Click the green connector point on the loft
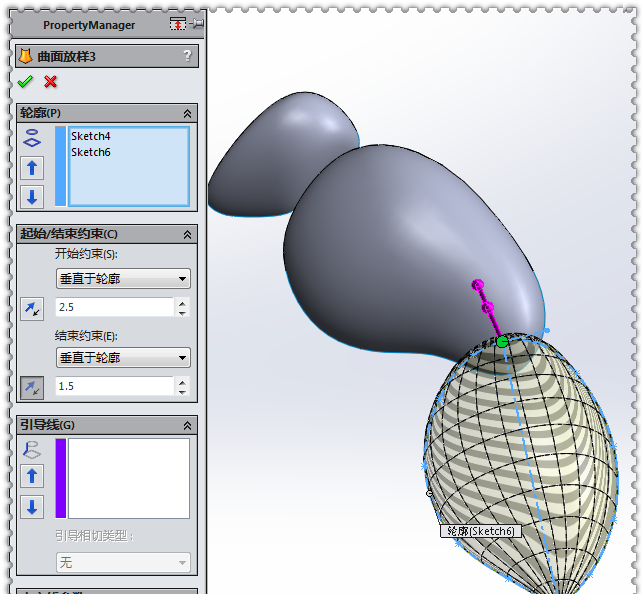644x594 pixels. click(x=502, y=342)
